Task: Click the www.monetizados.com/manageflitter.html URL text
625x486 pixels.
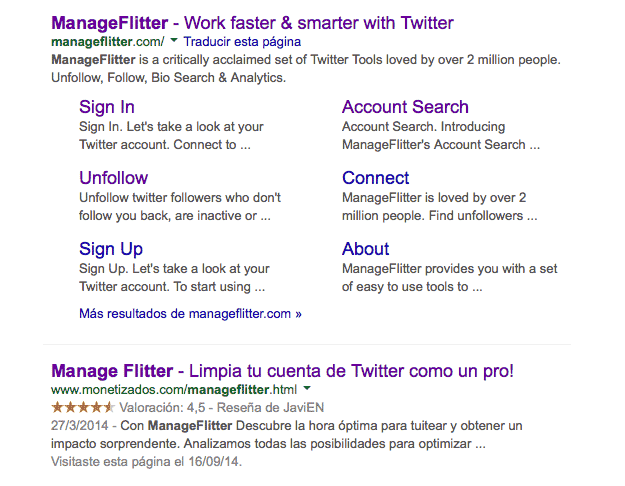Action: click(x=174, y=389)
